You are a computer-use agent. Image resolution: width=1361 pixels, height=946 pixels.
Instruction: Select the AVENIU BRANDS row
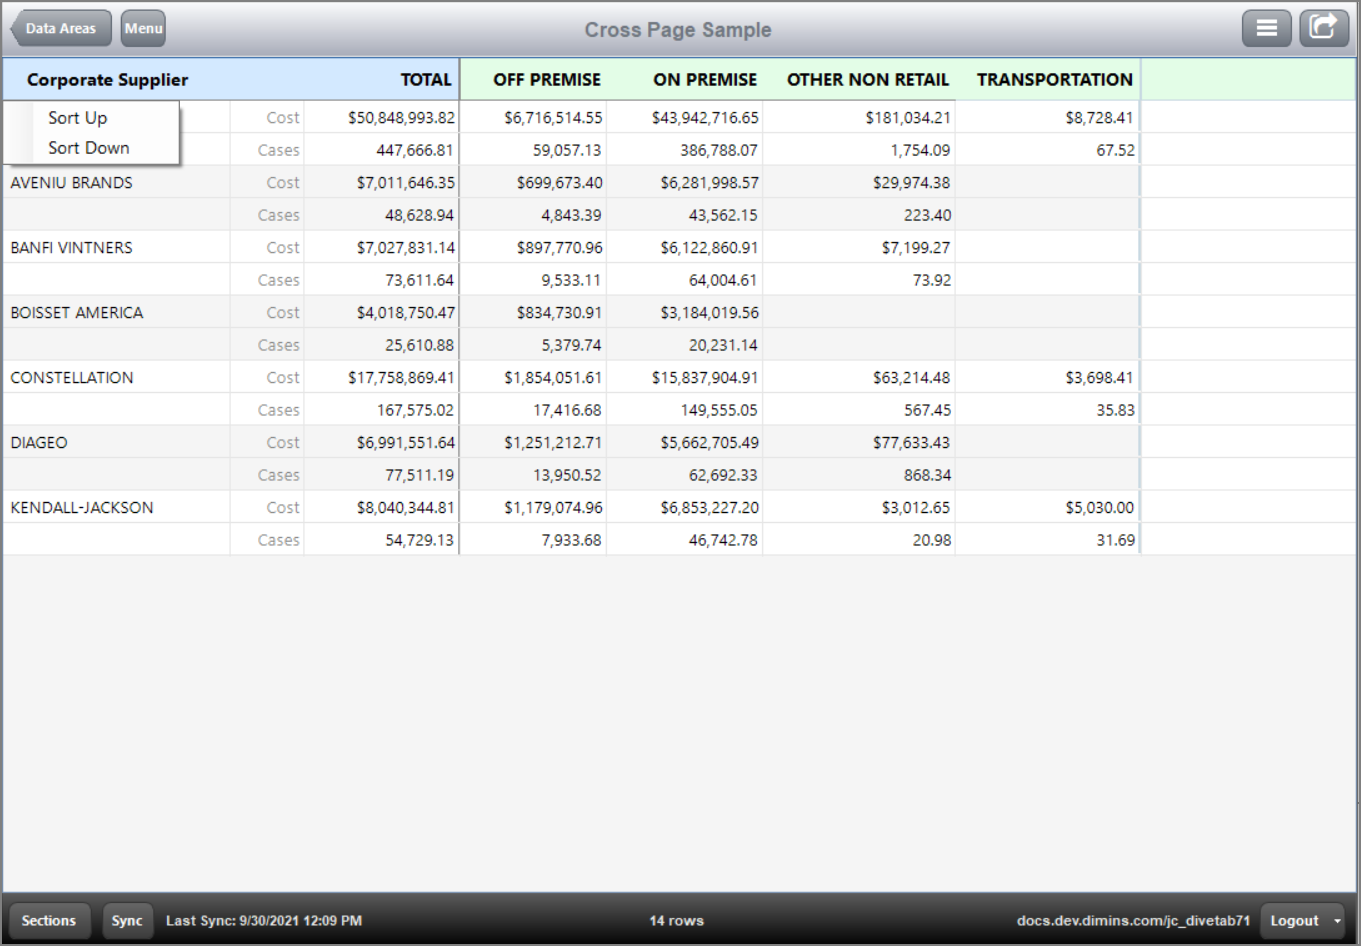[71, 183]
